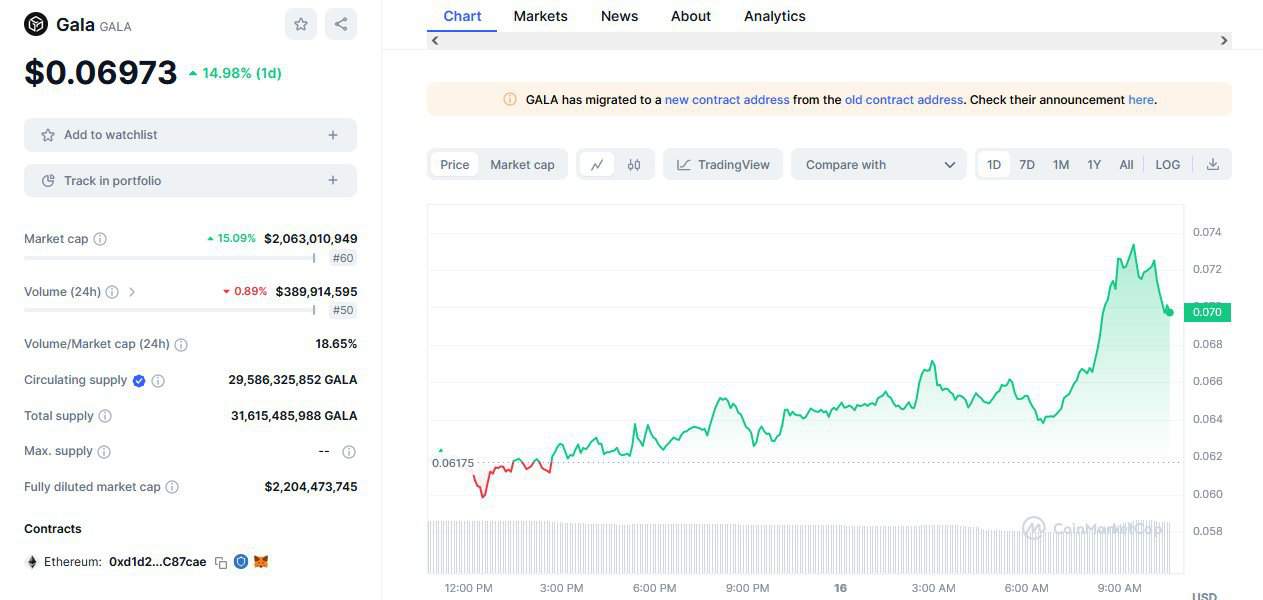Click the 0.06175 opening price label
1263x600 pixels.
click(x=453, y=463)
